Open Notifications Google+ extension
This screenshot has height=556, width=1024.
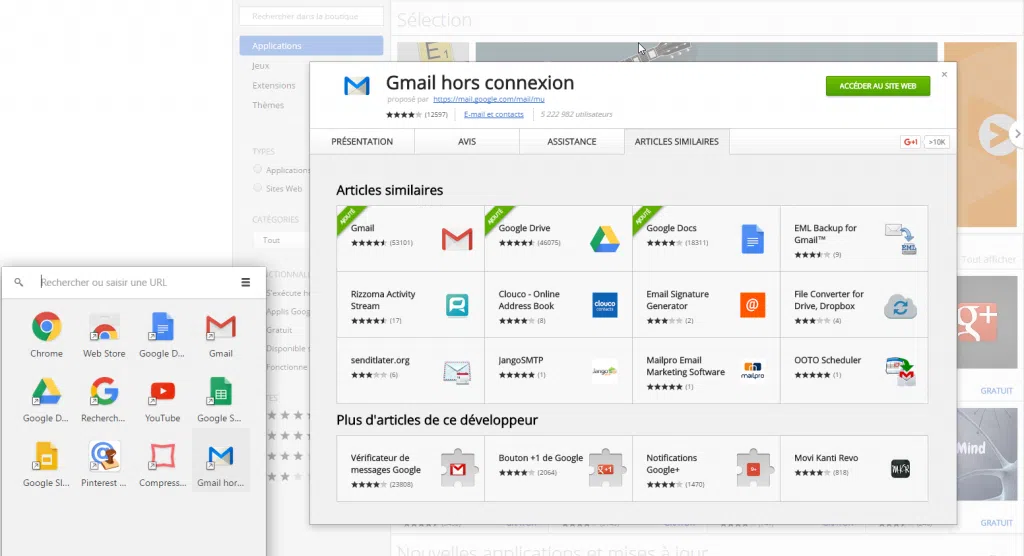706,468
